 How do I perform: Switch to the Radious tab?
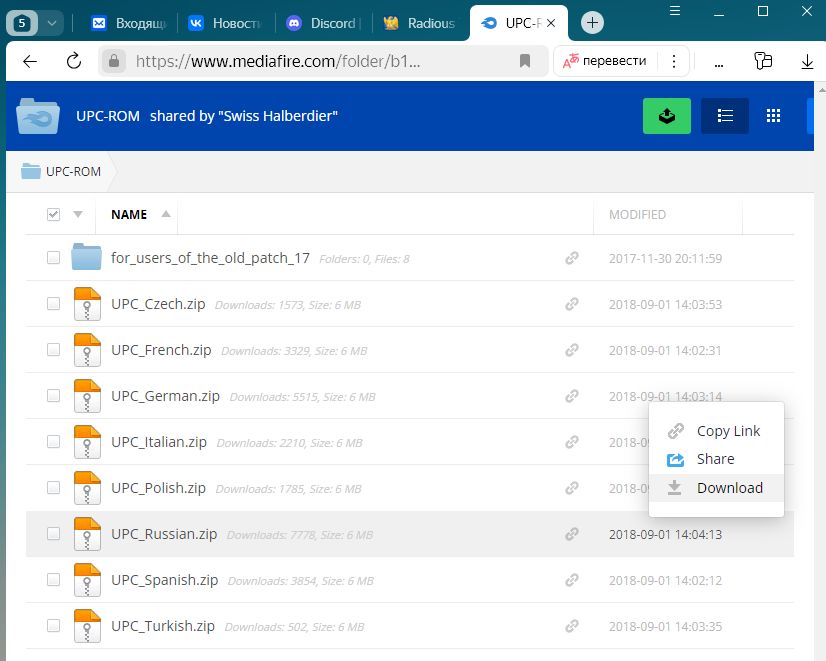[x=421, y=23]
